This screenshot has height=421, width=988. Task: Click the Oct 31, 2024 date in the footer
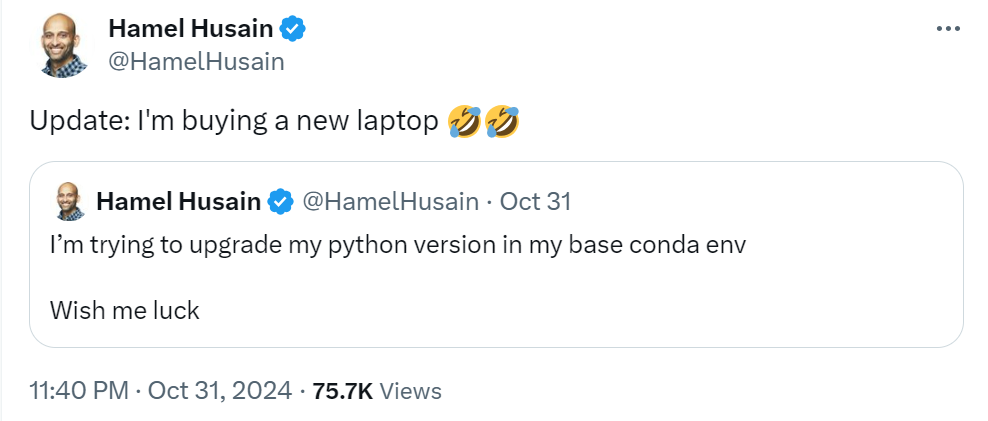click(220, 391)
